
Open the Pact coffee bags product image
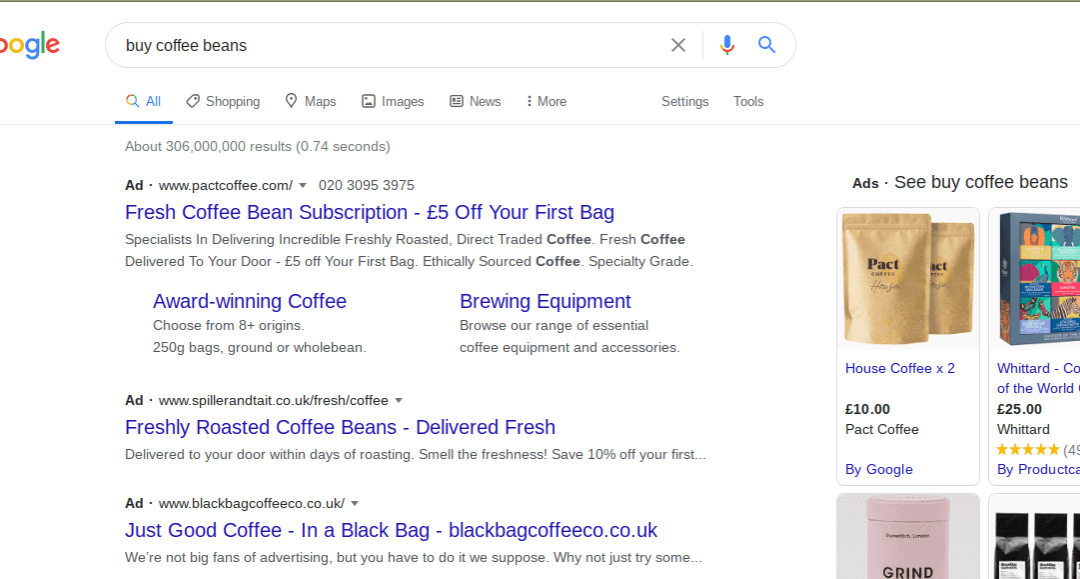(908, 280)
